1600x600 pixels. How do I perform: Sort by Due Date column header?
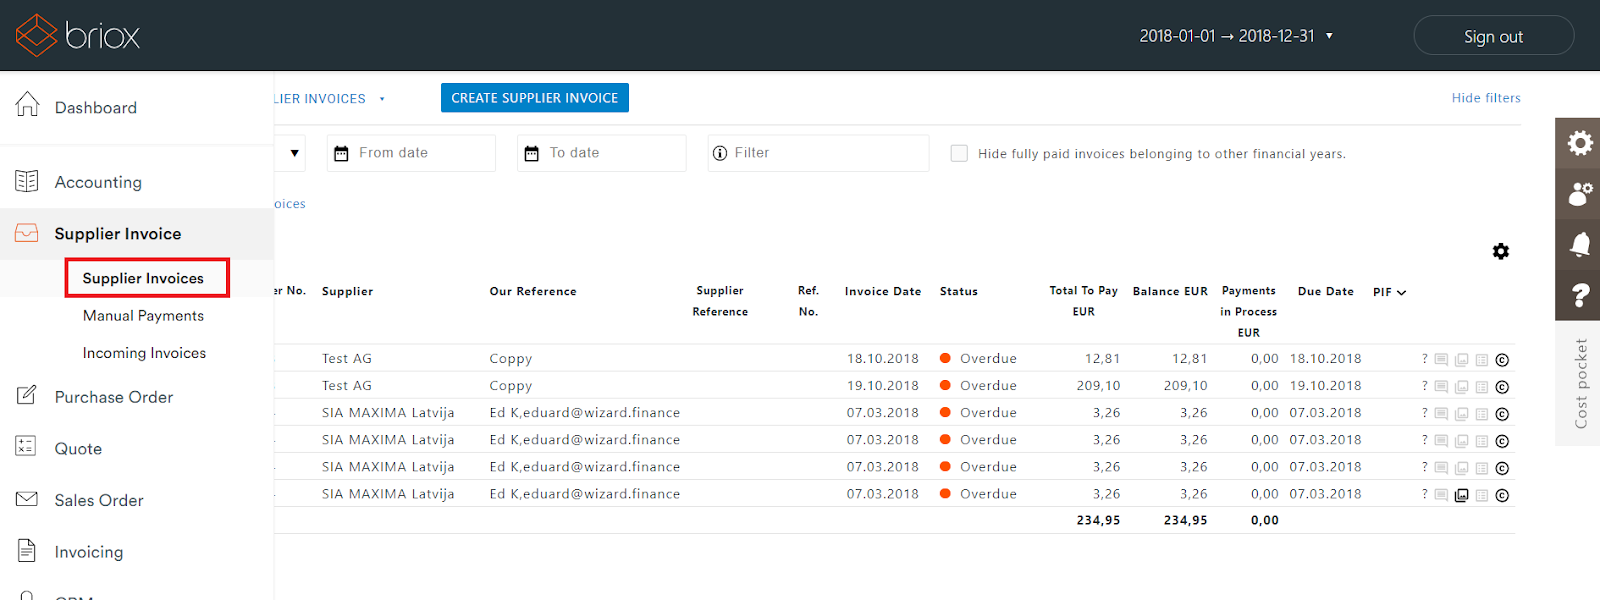tap(1326, 292)
